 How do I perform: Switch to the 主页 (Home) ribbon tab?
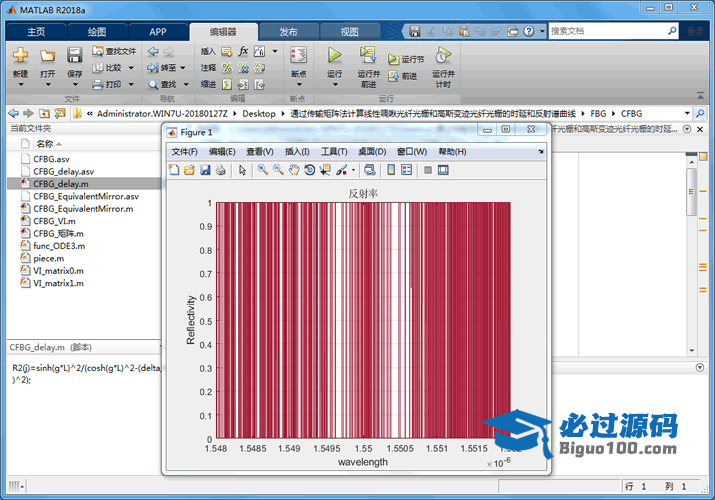click(36, 32)
